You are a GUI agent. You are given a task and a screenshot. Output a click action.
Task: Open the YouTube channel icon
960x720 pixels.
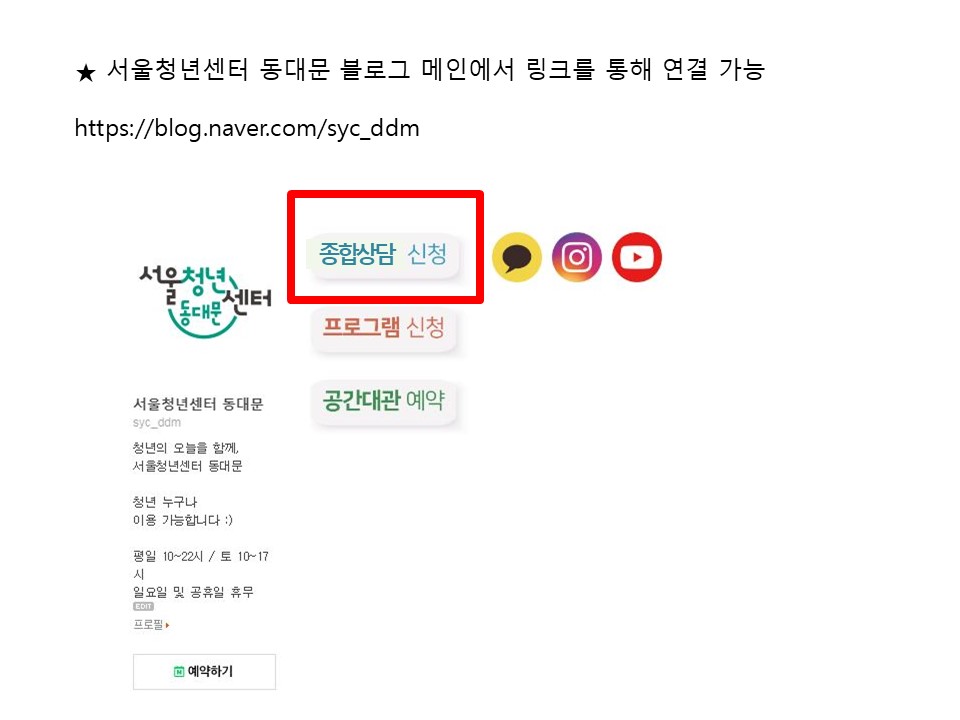tap(637, 257)
